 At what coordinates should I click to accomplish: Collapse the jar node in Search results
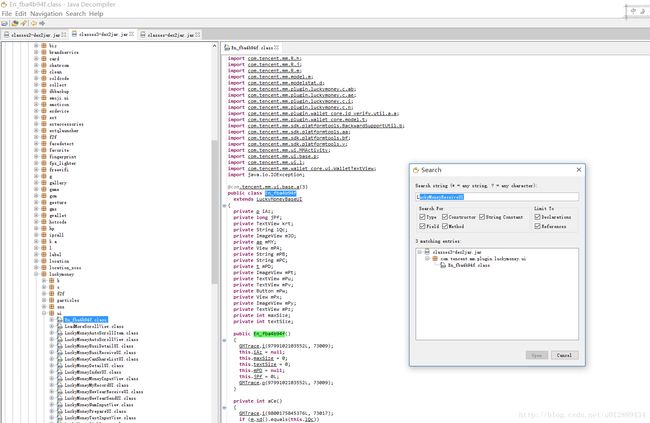click(x=420, y=252)
